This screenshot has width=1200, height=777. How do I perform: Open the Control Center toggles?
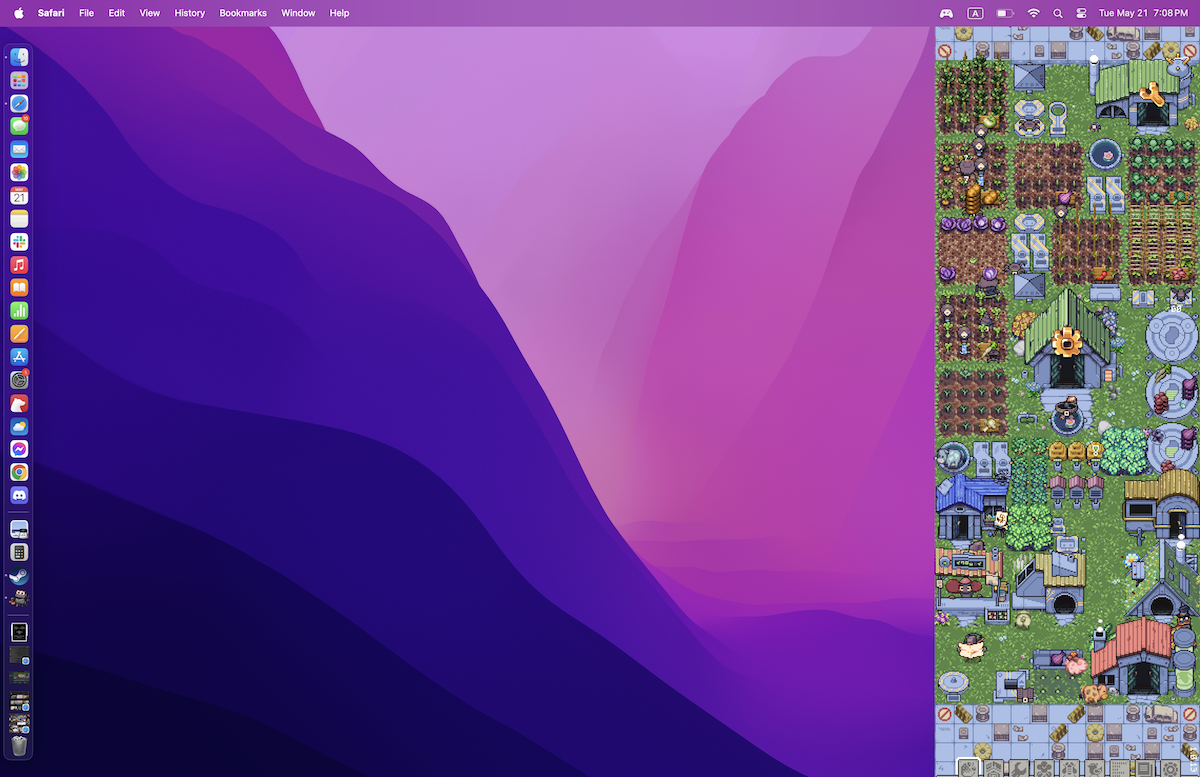(1081, 13)
